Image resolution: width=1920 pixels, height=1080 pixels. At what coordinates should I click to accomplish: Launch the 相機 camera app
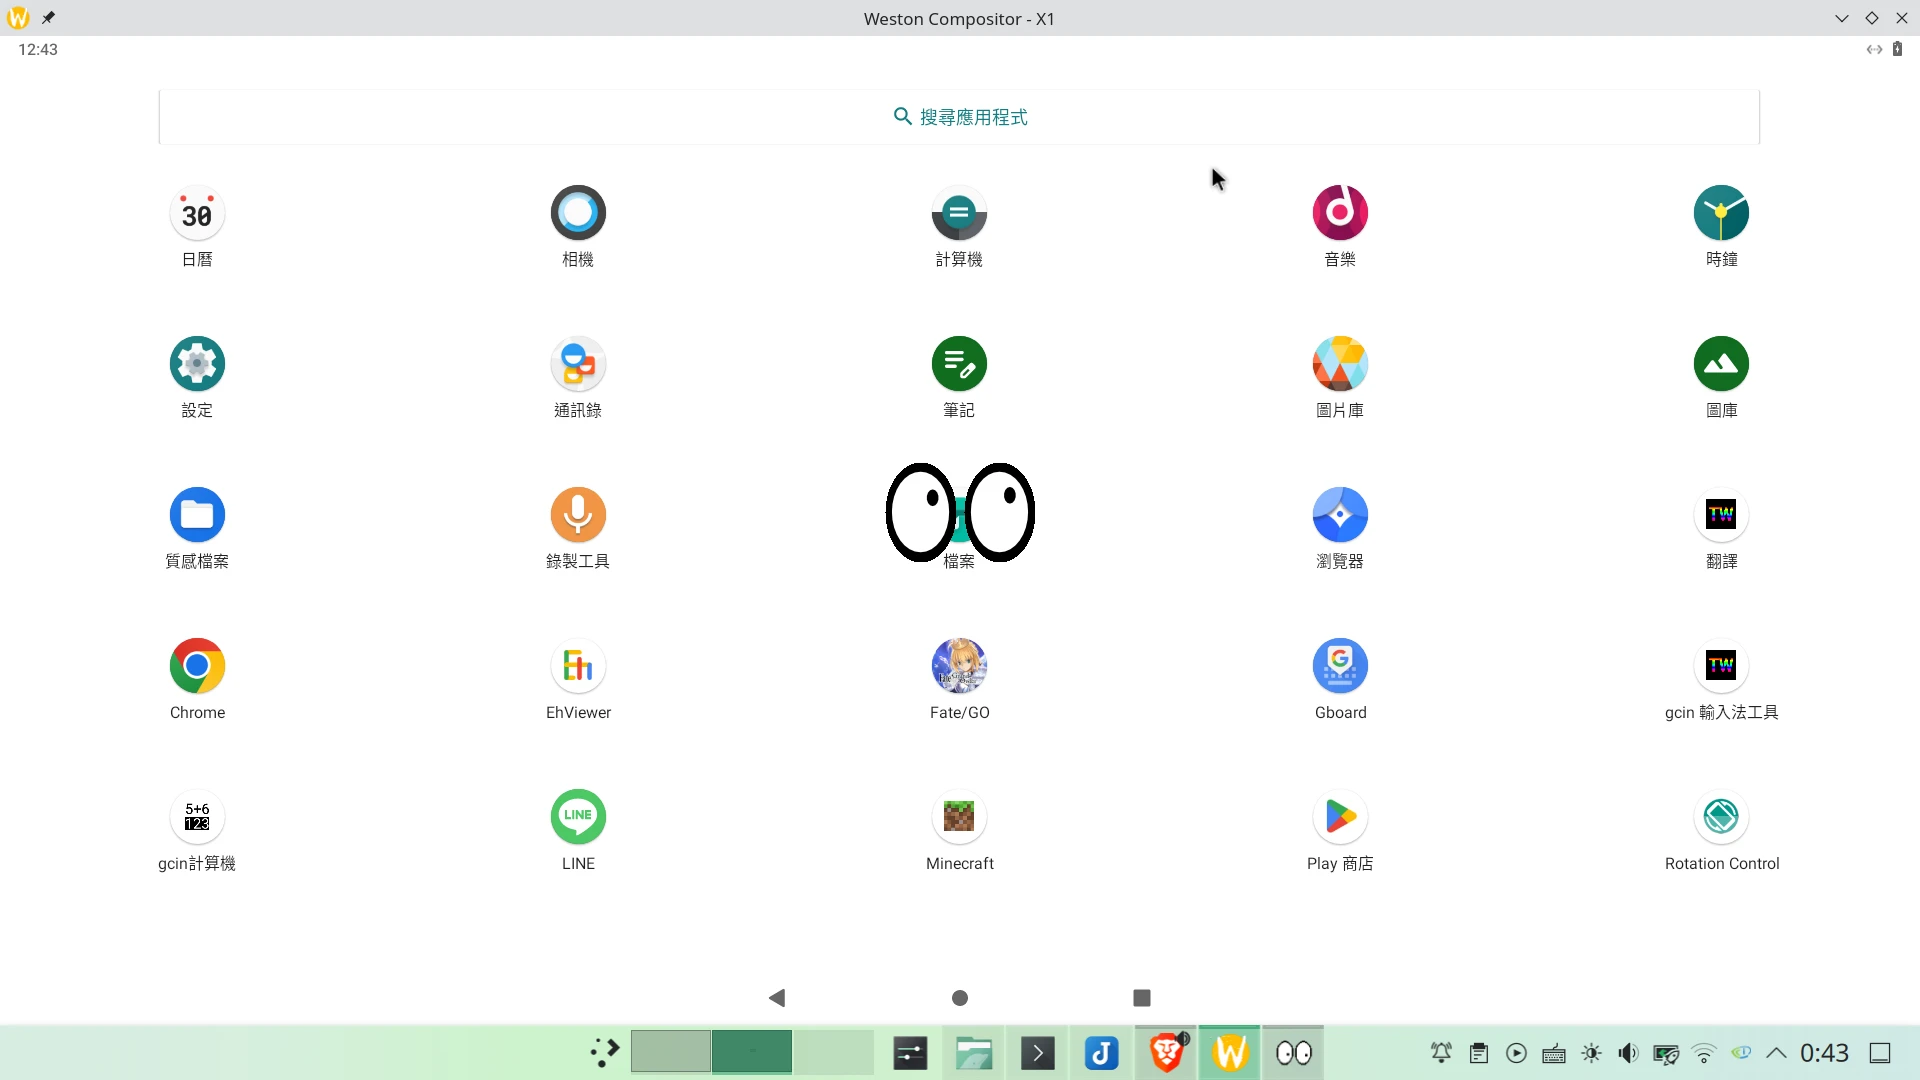coord(578,213)
